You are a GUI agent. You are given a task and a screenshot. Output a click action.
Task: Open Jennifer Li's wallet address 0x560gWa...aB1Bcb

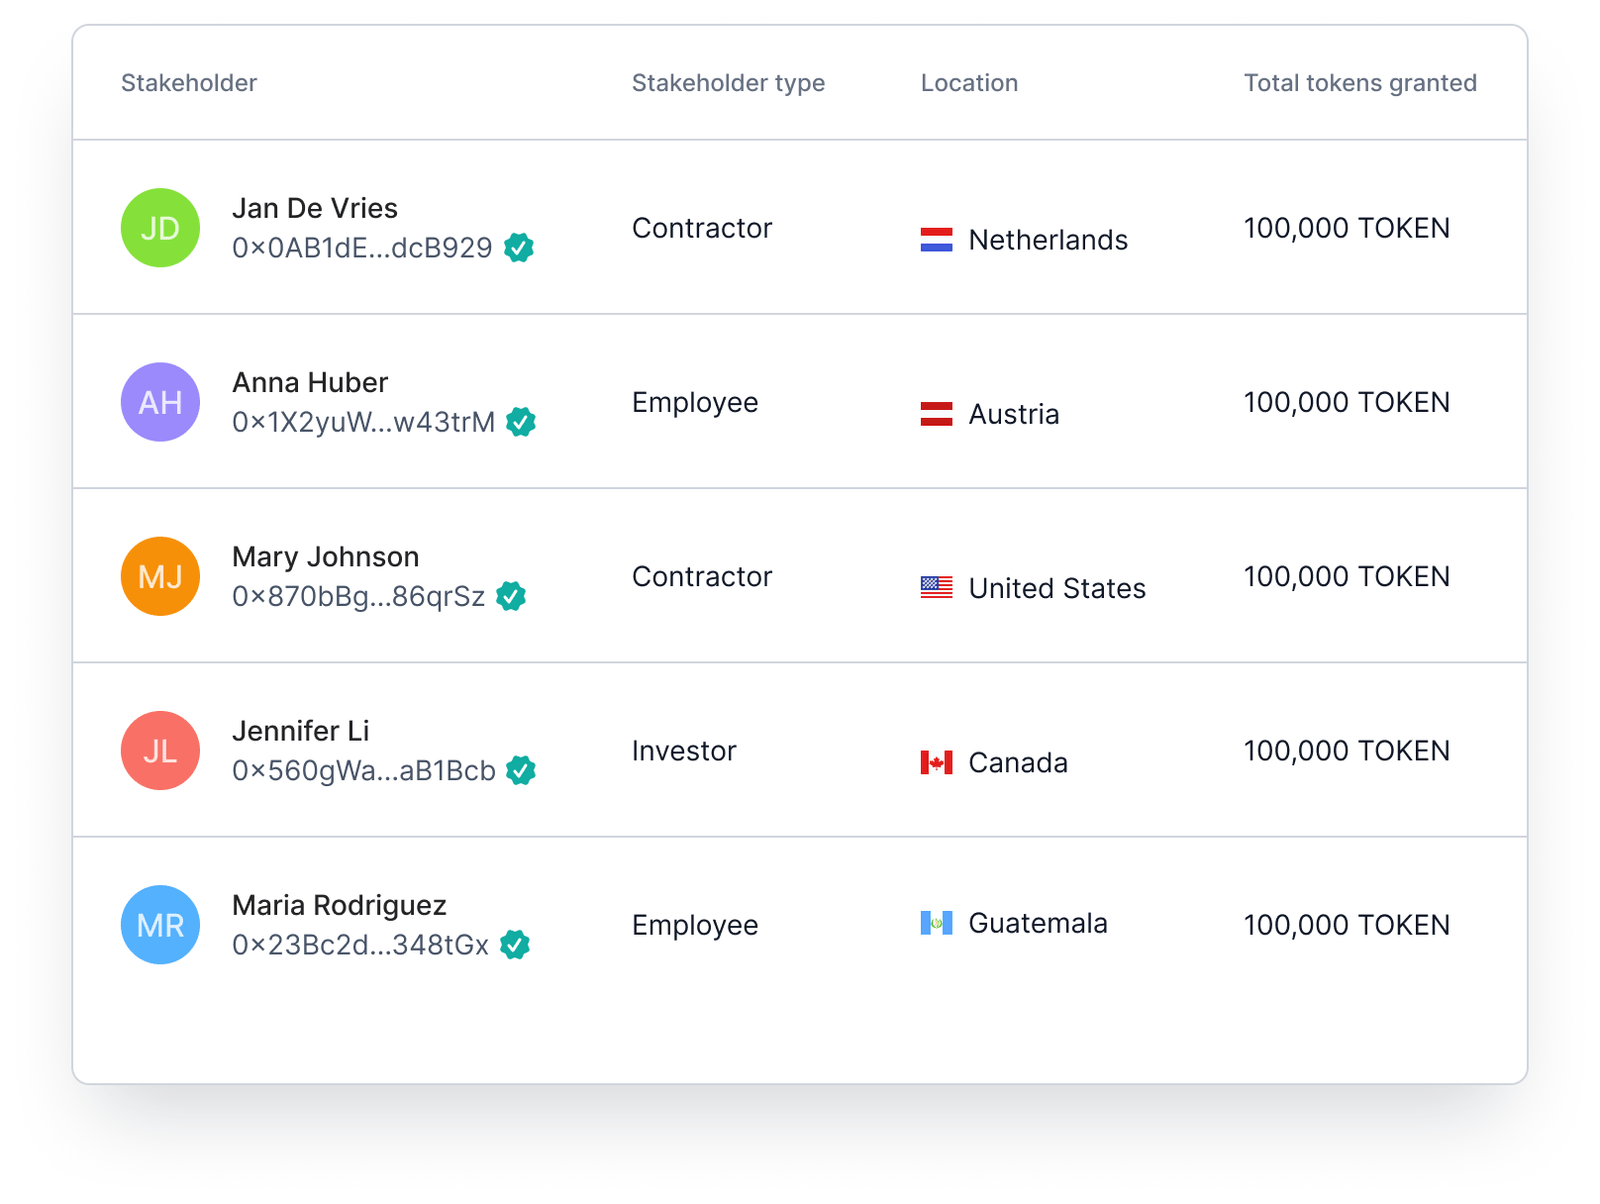(363, 771)
